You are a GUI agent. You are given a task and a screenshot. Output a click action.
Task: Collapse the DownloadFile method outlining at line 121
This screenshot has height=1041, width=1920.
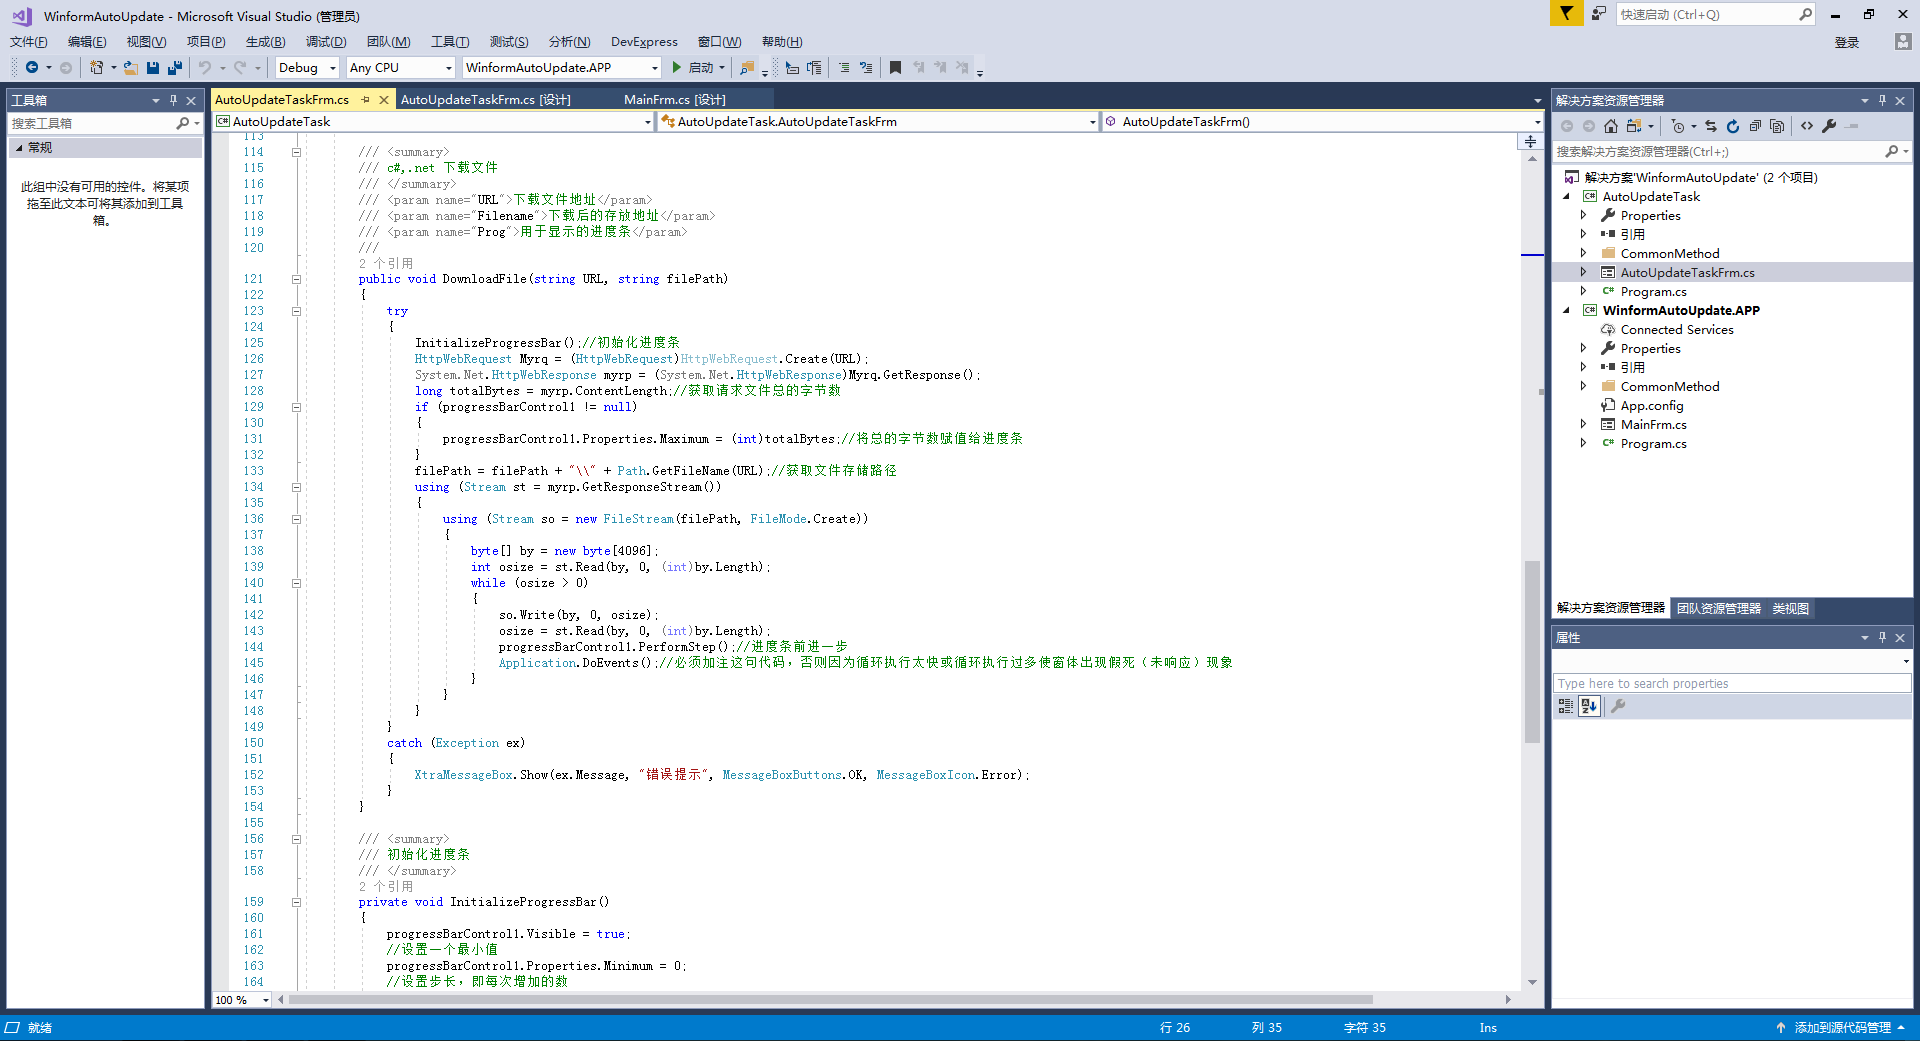tap(296, 279)
